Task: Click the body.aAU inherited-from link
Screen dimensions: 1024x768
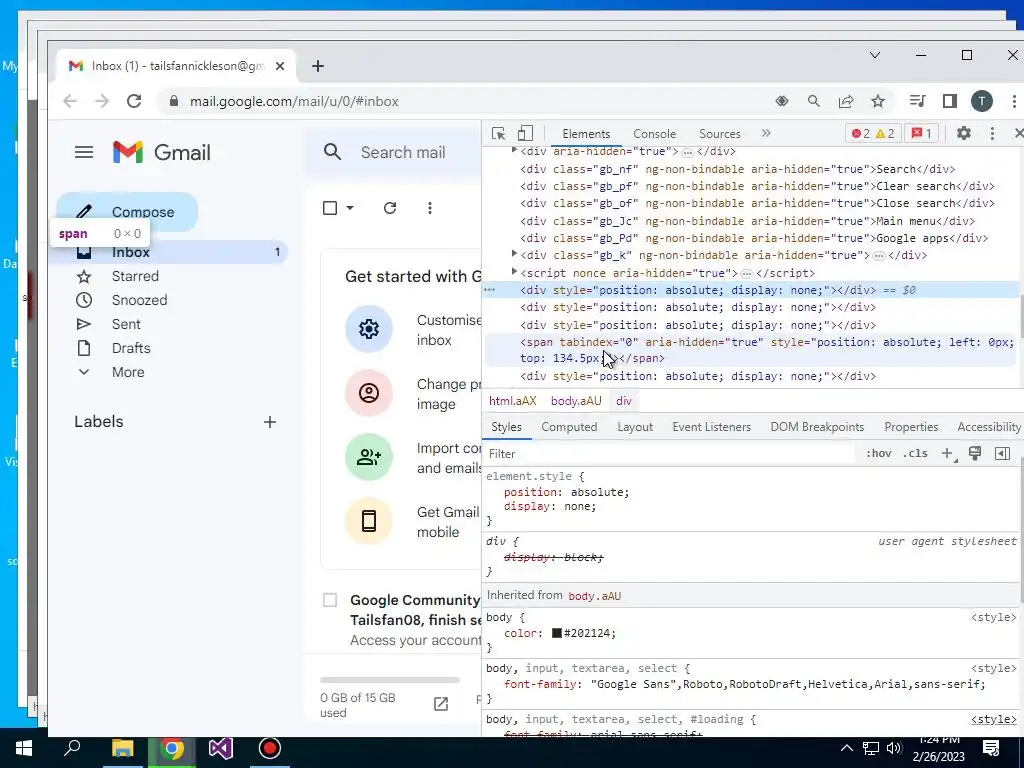Action: [594, 596]
